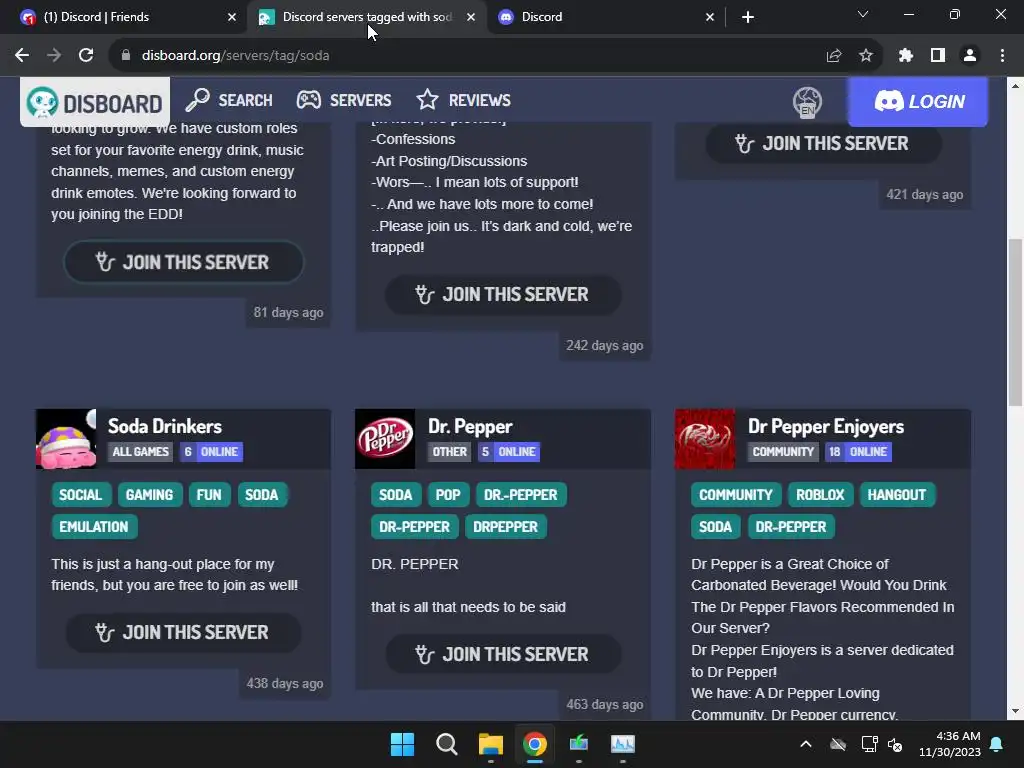This screenshot has height=768, width=1024.
Task: Open Chrome extensions puzzle icon
Action: click(906, 56)
